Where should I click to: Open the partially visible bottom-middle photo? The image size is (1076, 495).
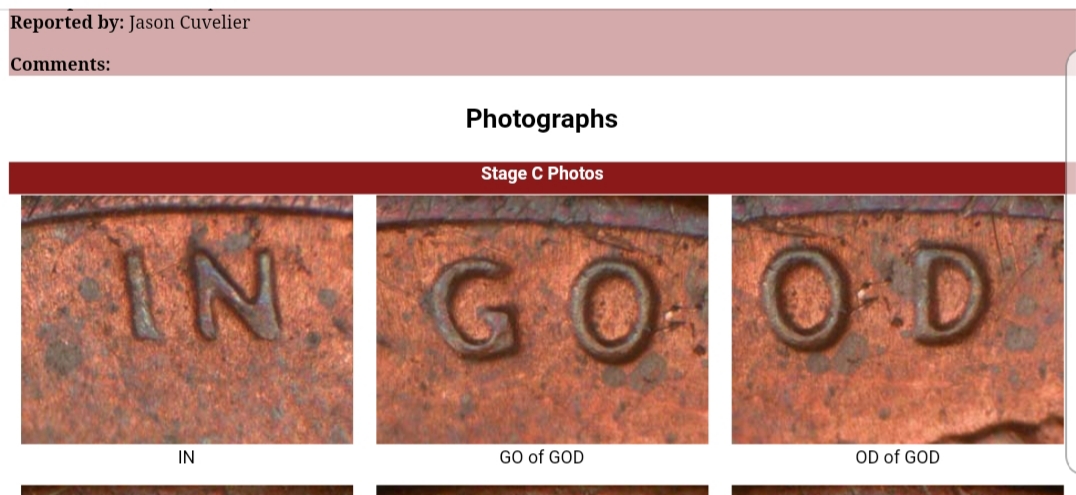coord(542,490)
